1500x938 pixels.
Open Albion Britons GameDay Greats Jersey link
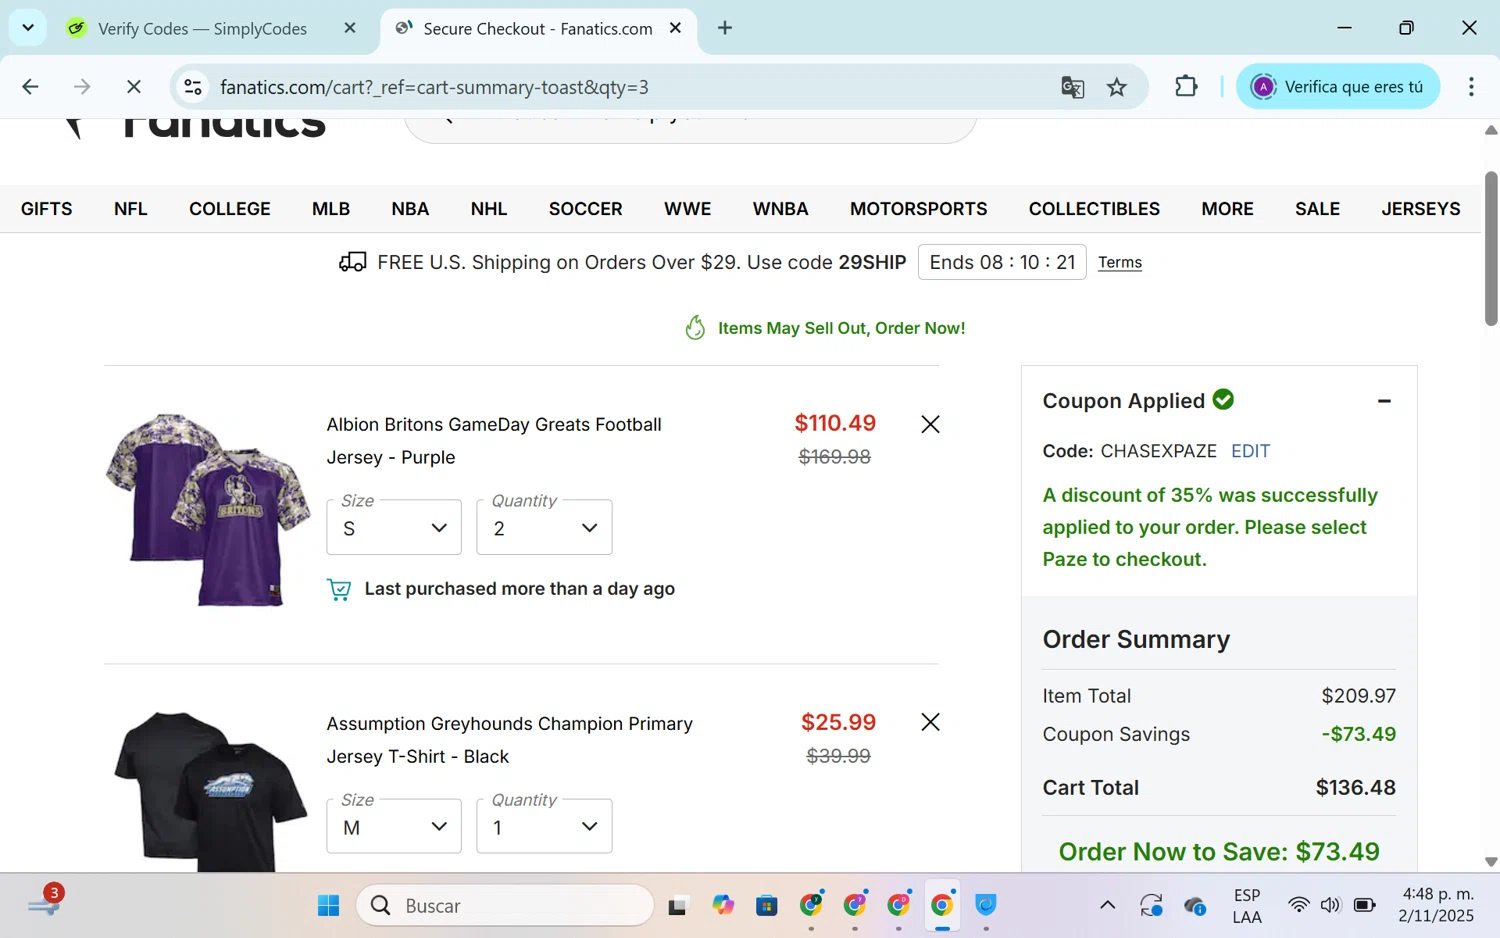coord(494,441)
